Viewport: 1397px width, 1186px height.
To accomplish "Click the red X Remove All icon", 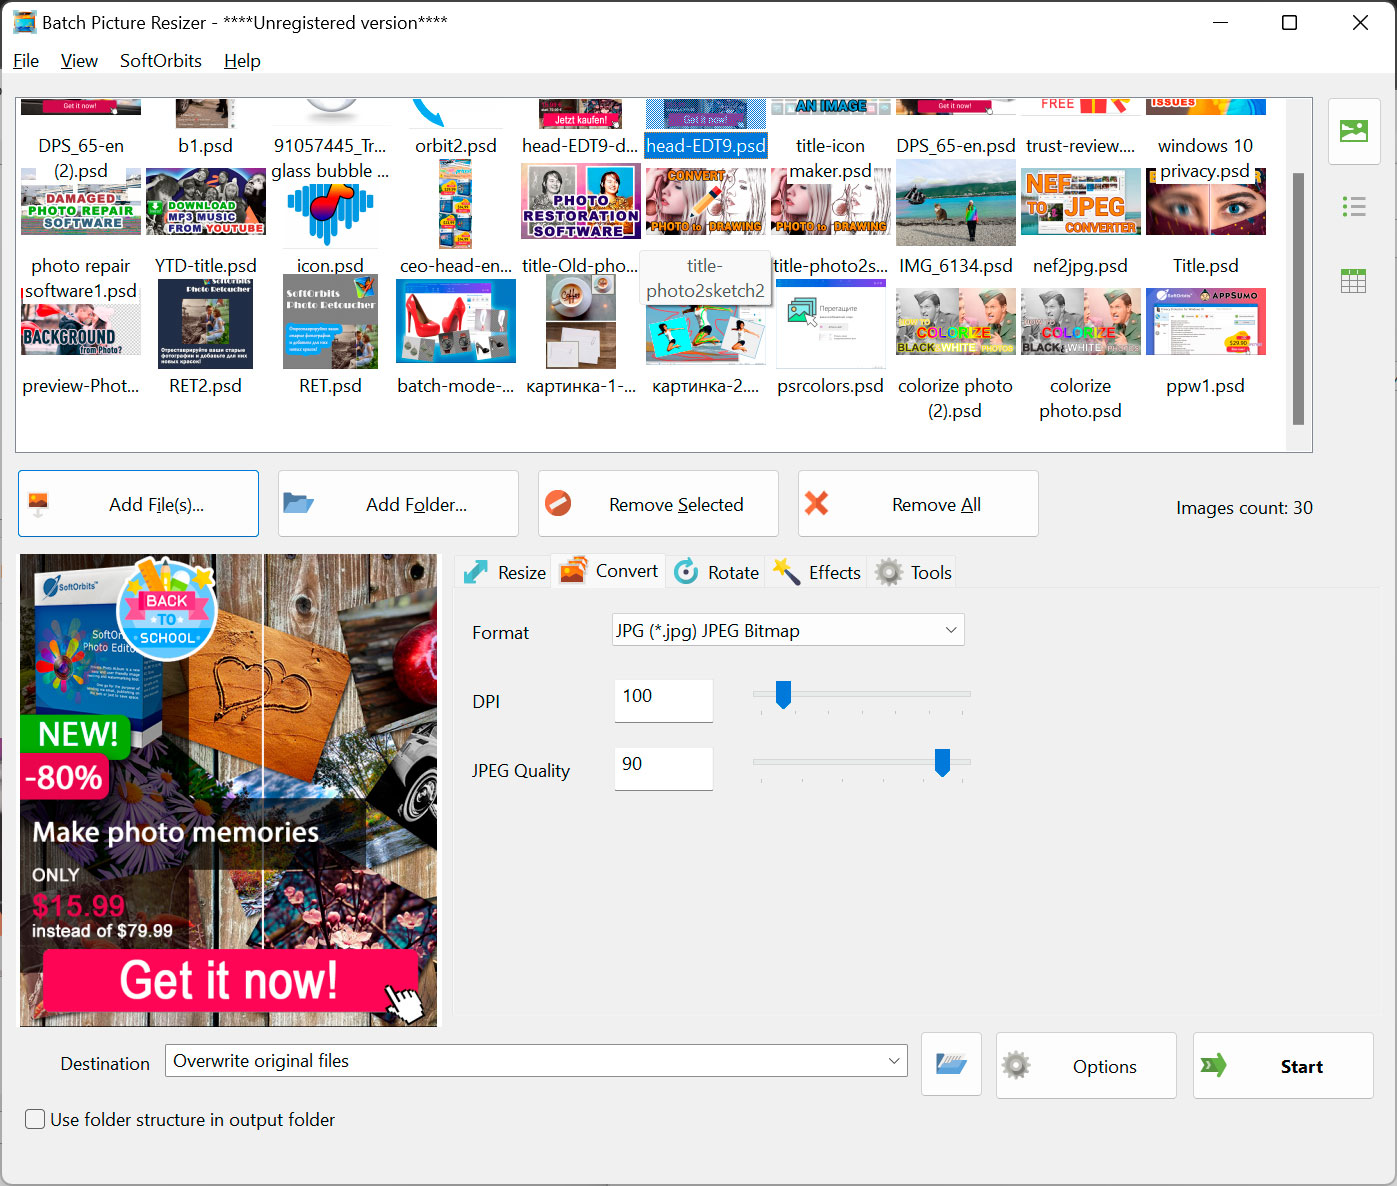I will (817, 503).
